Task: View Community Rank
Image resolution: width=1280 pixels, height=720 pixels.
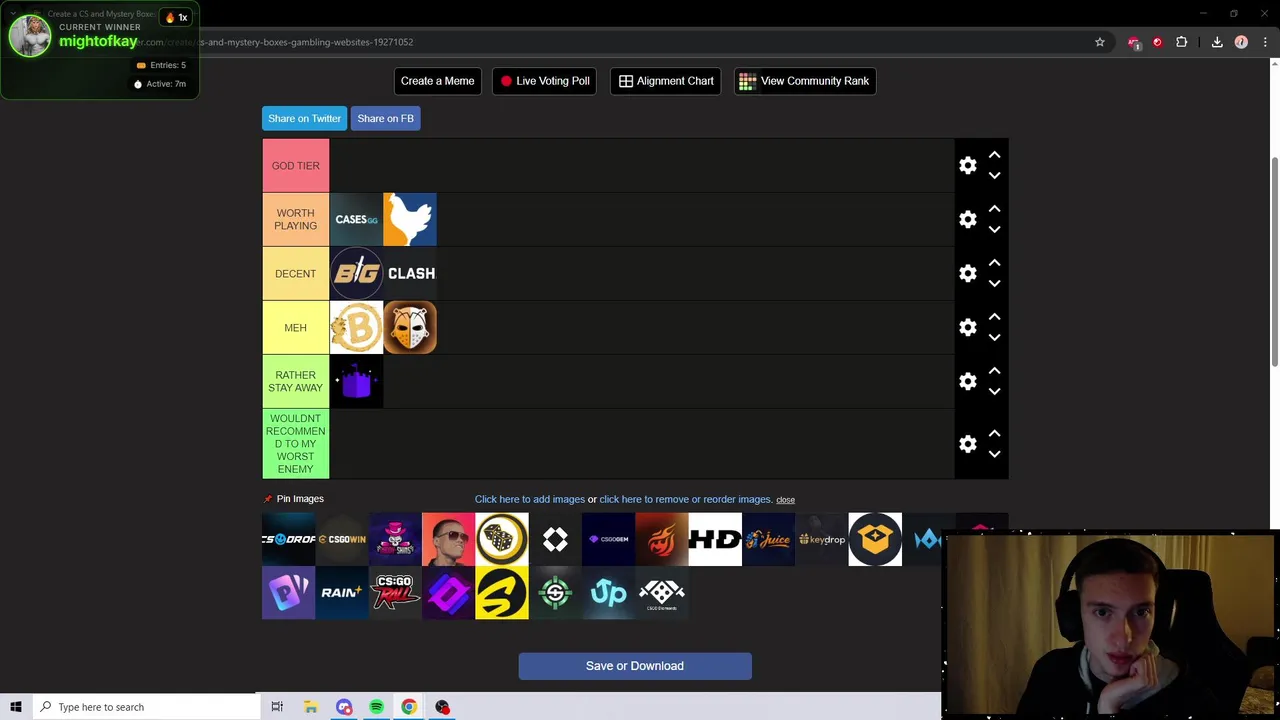Action: (x=804, y=81)
